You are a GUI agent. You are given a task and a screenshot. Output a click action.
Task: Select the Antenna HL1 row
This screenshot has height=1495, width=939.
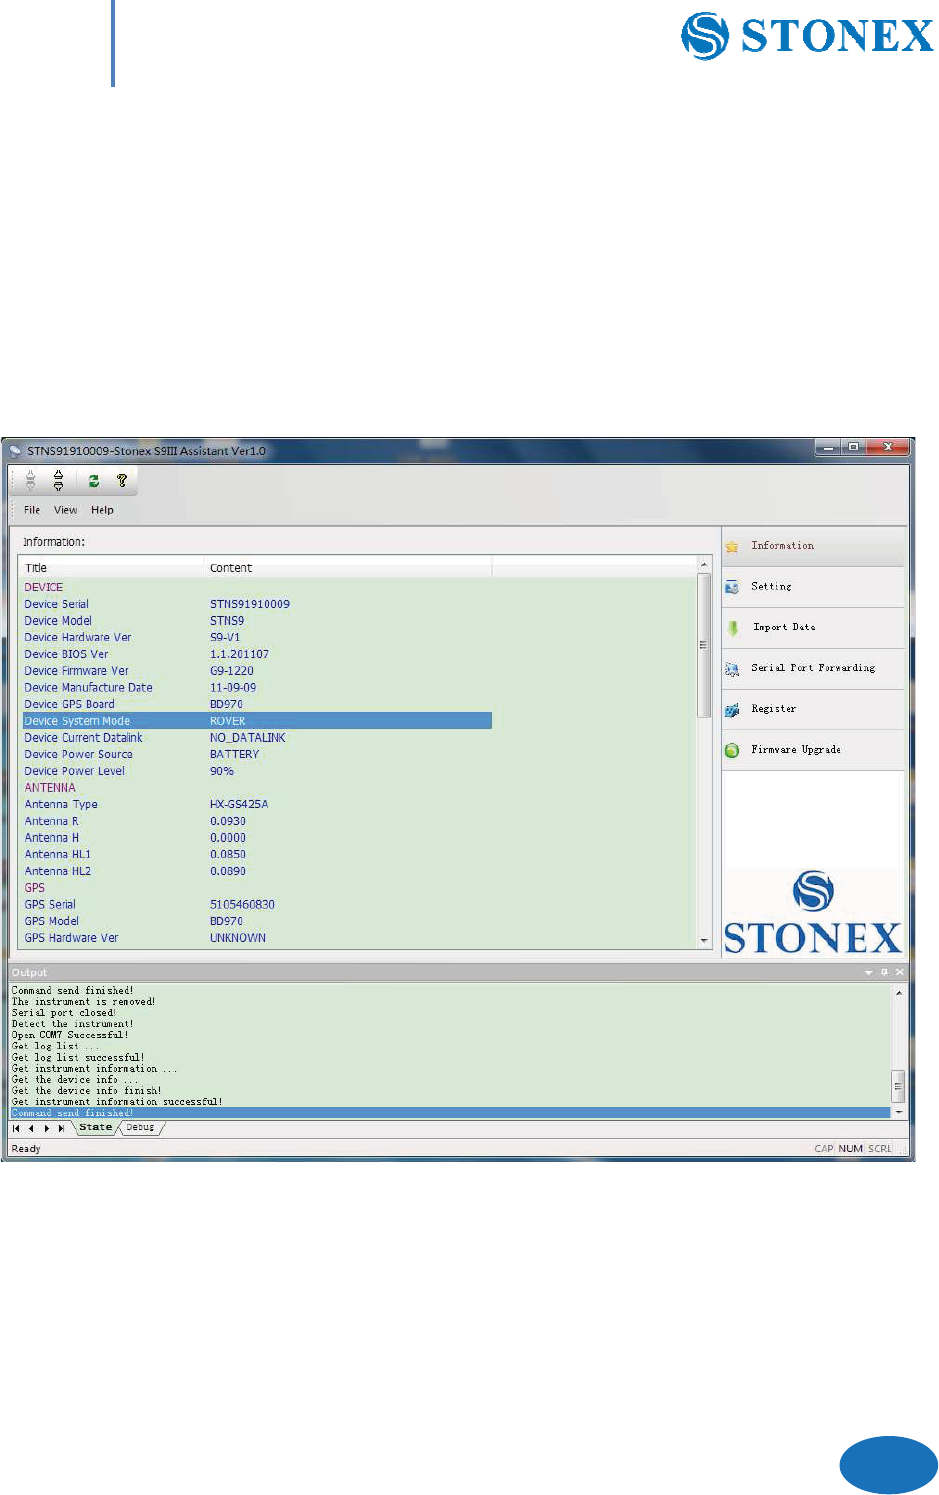(x=256, y=855)
